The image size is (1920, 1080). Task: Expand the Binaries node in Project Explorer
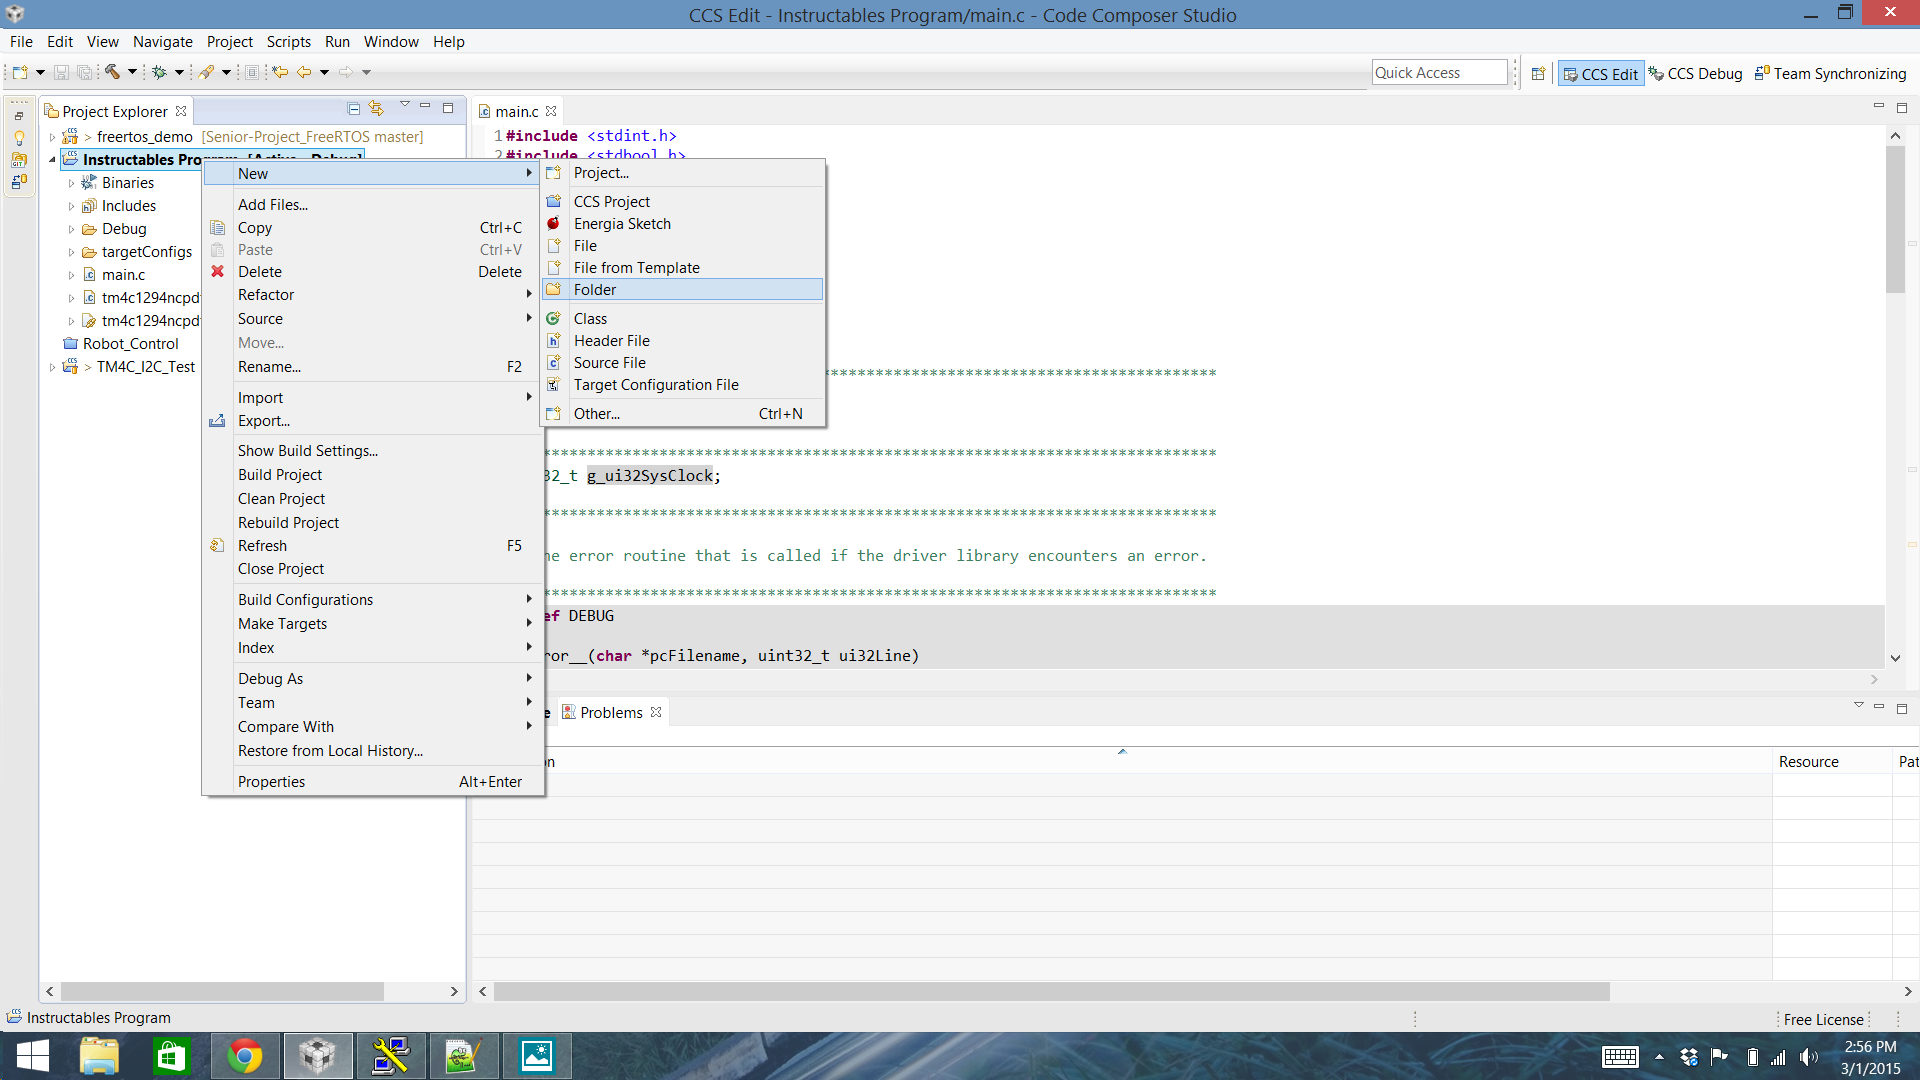tap(70, 182)
